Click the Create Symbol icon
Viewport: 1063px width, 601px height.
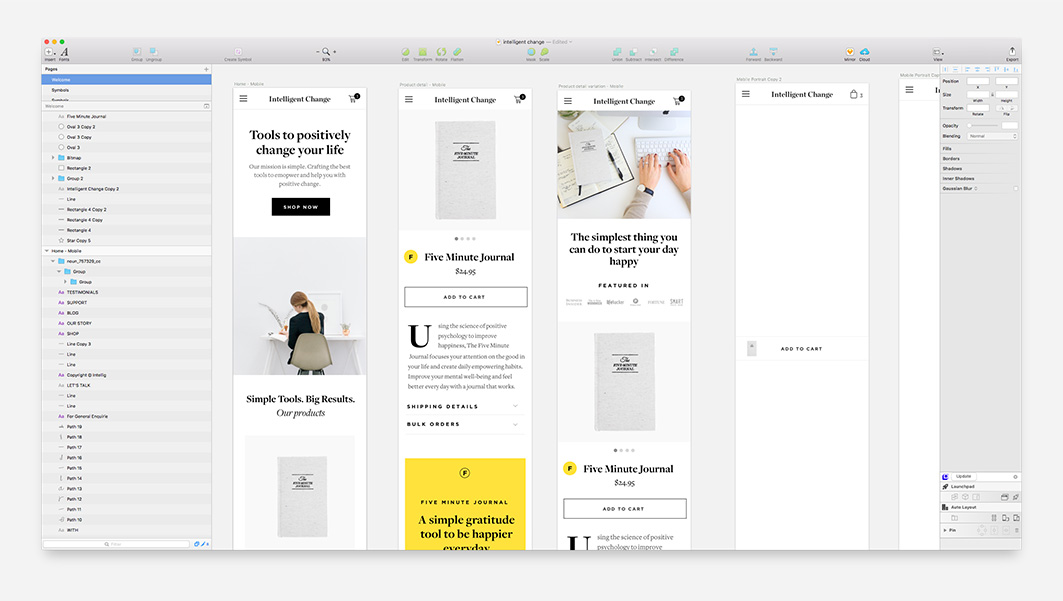[238, 51]
